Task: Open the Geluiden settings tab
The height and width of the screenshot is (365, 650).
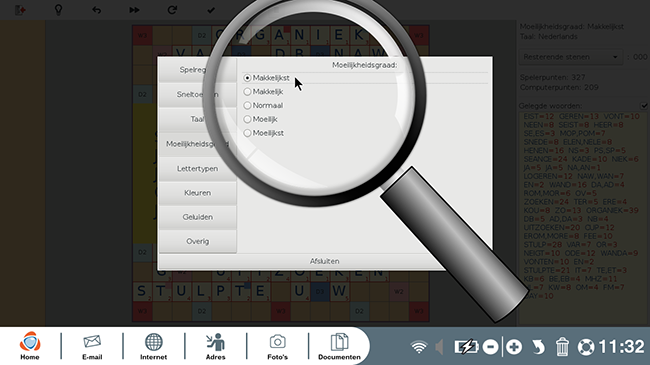Action: coord(197,217)
